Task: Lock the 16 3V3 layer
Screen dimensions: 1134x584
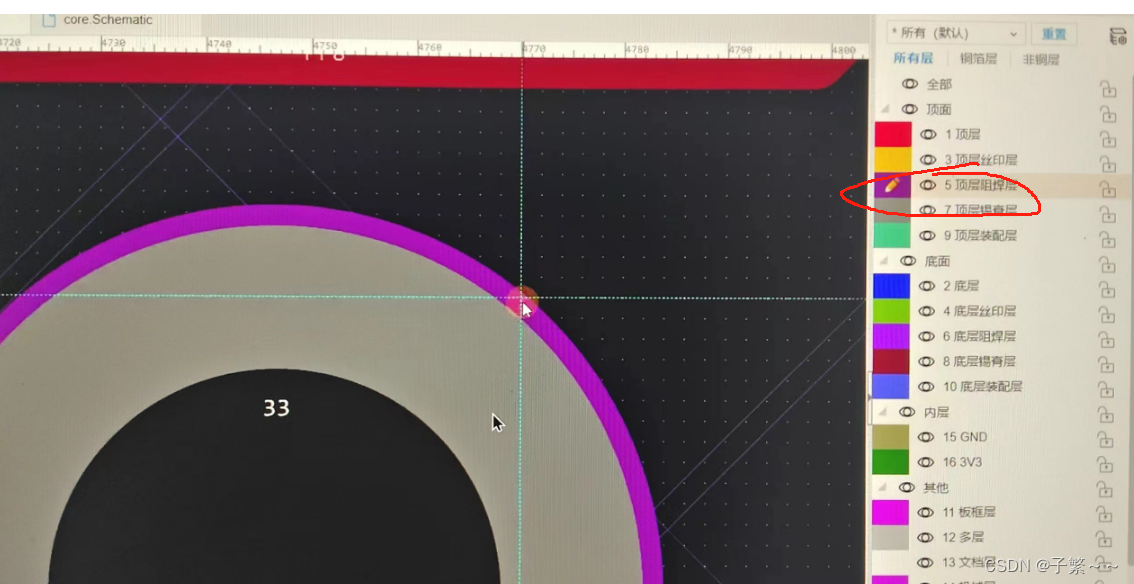Action: pyautogui.click(x=1107, y=465)
